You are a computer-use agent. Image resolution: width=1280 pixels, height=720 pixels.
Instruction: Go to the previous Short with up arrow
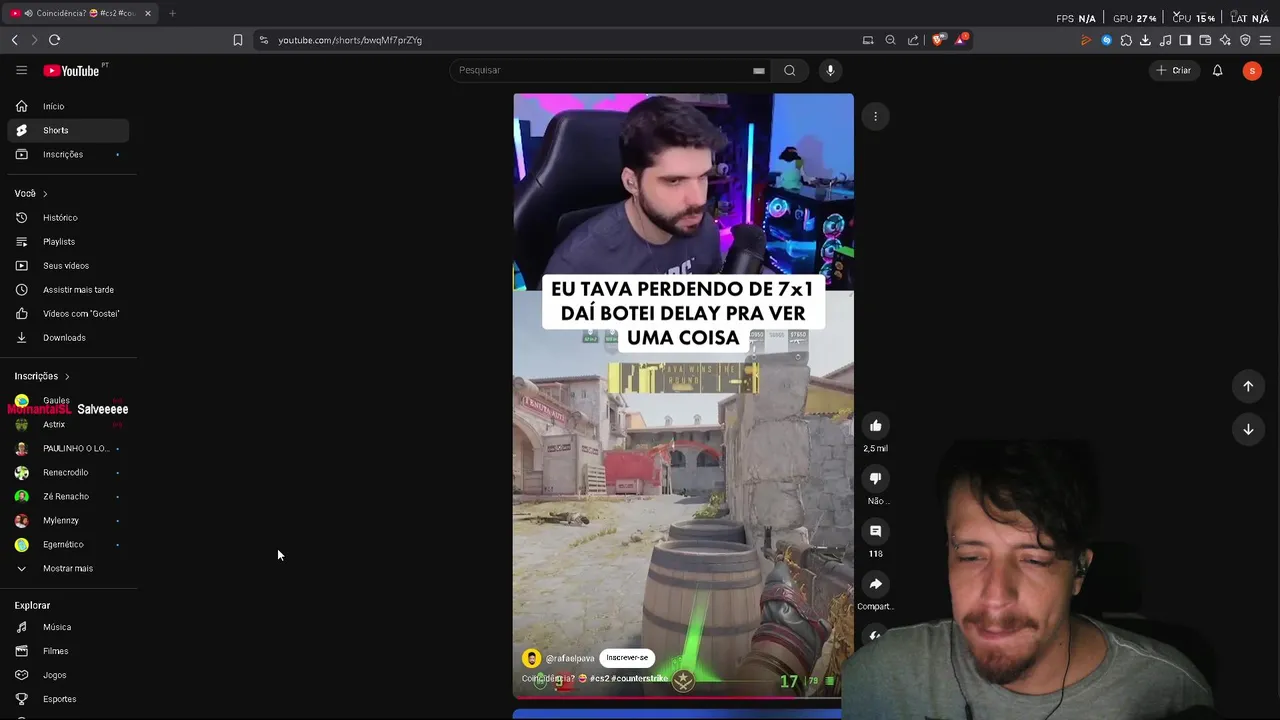tap(1248, 386)
